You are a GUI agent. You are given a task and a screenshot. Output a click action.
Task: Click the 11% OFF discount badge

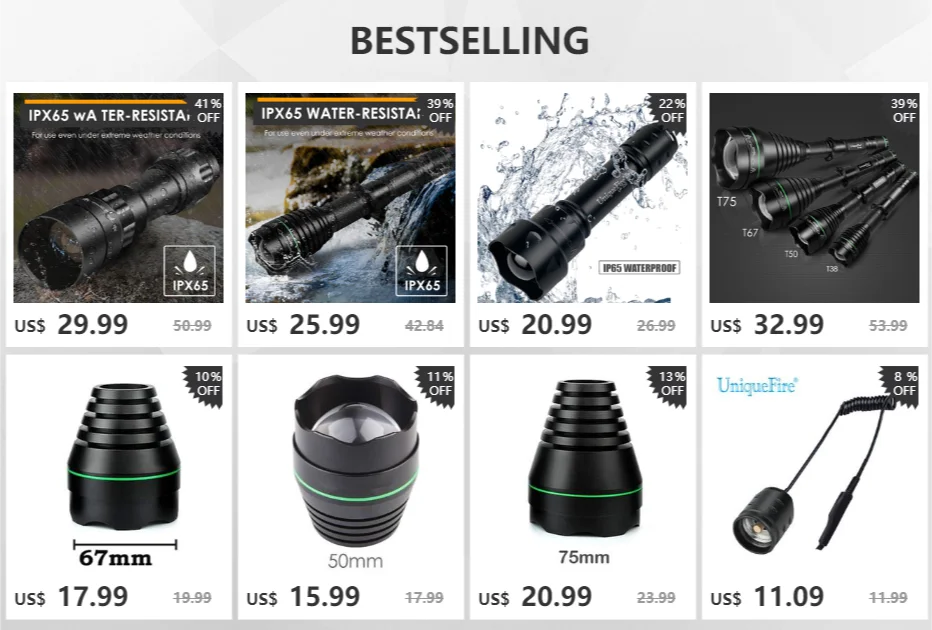tap(437, 385)
